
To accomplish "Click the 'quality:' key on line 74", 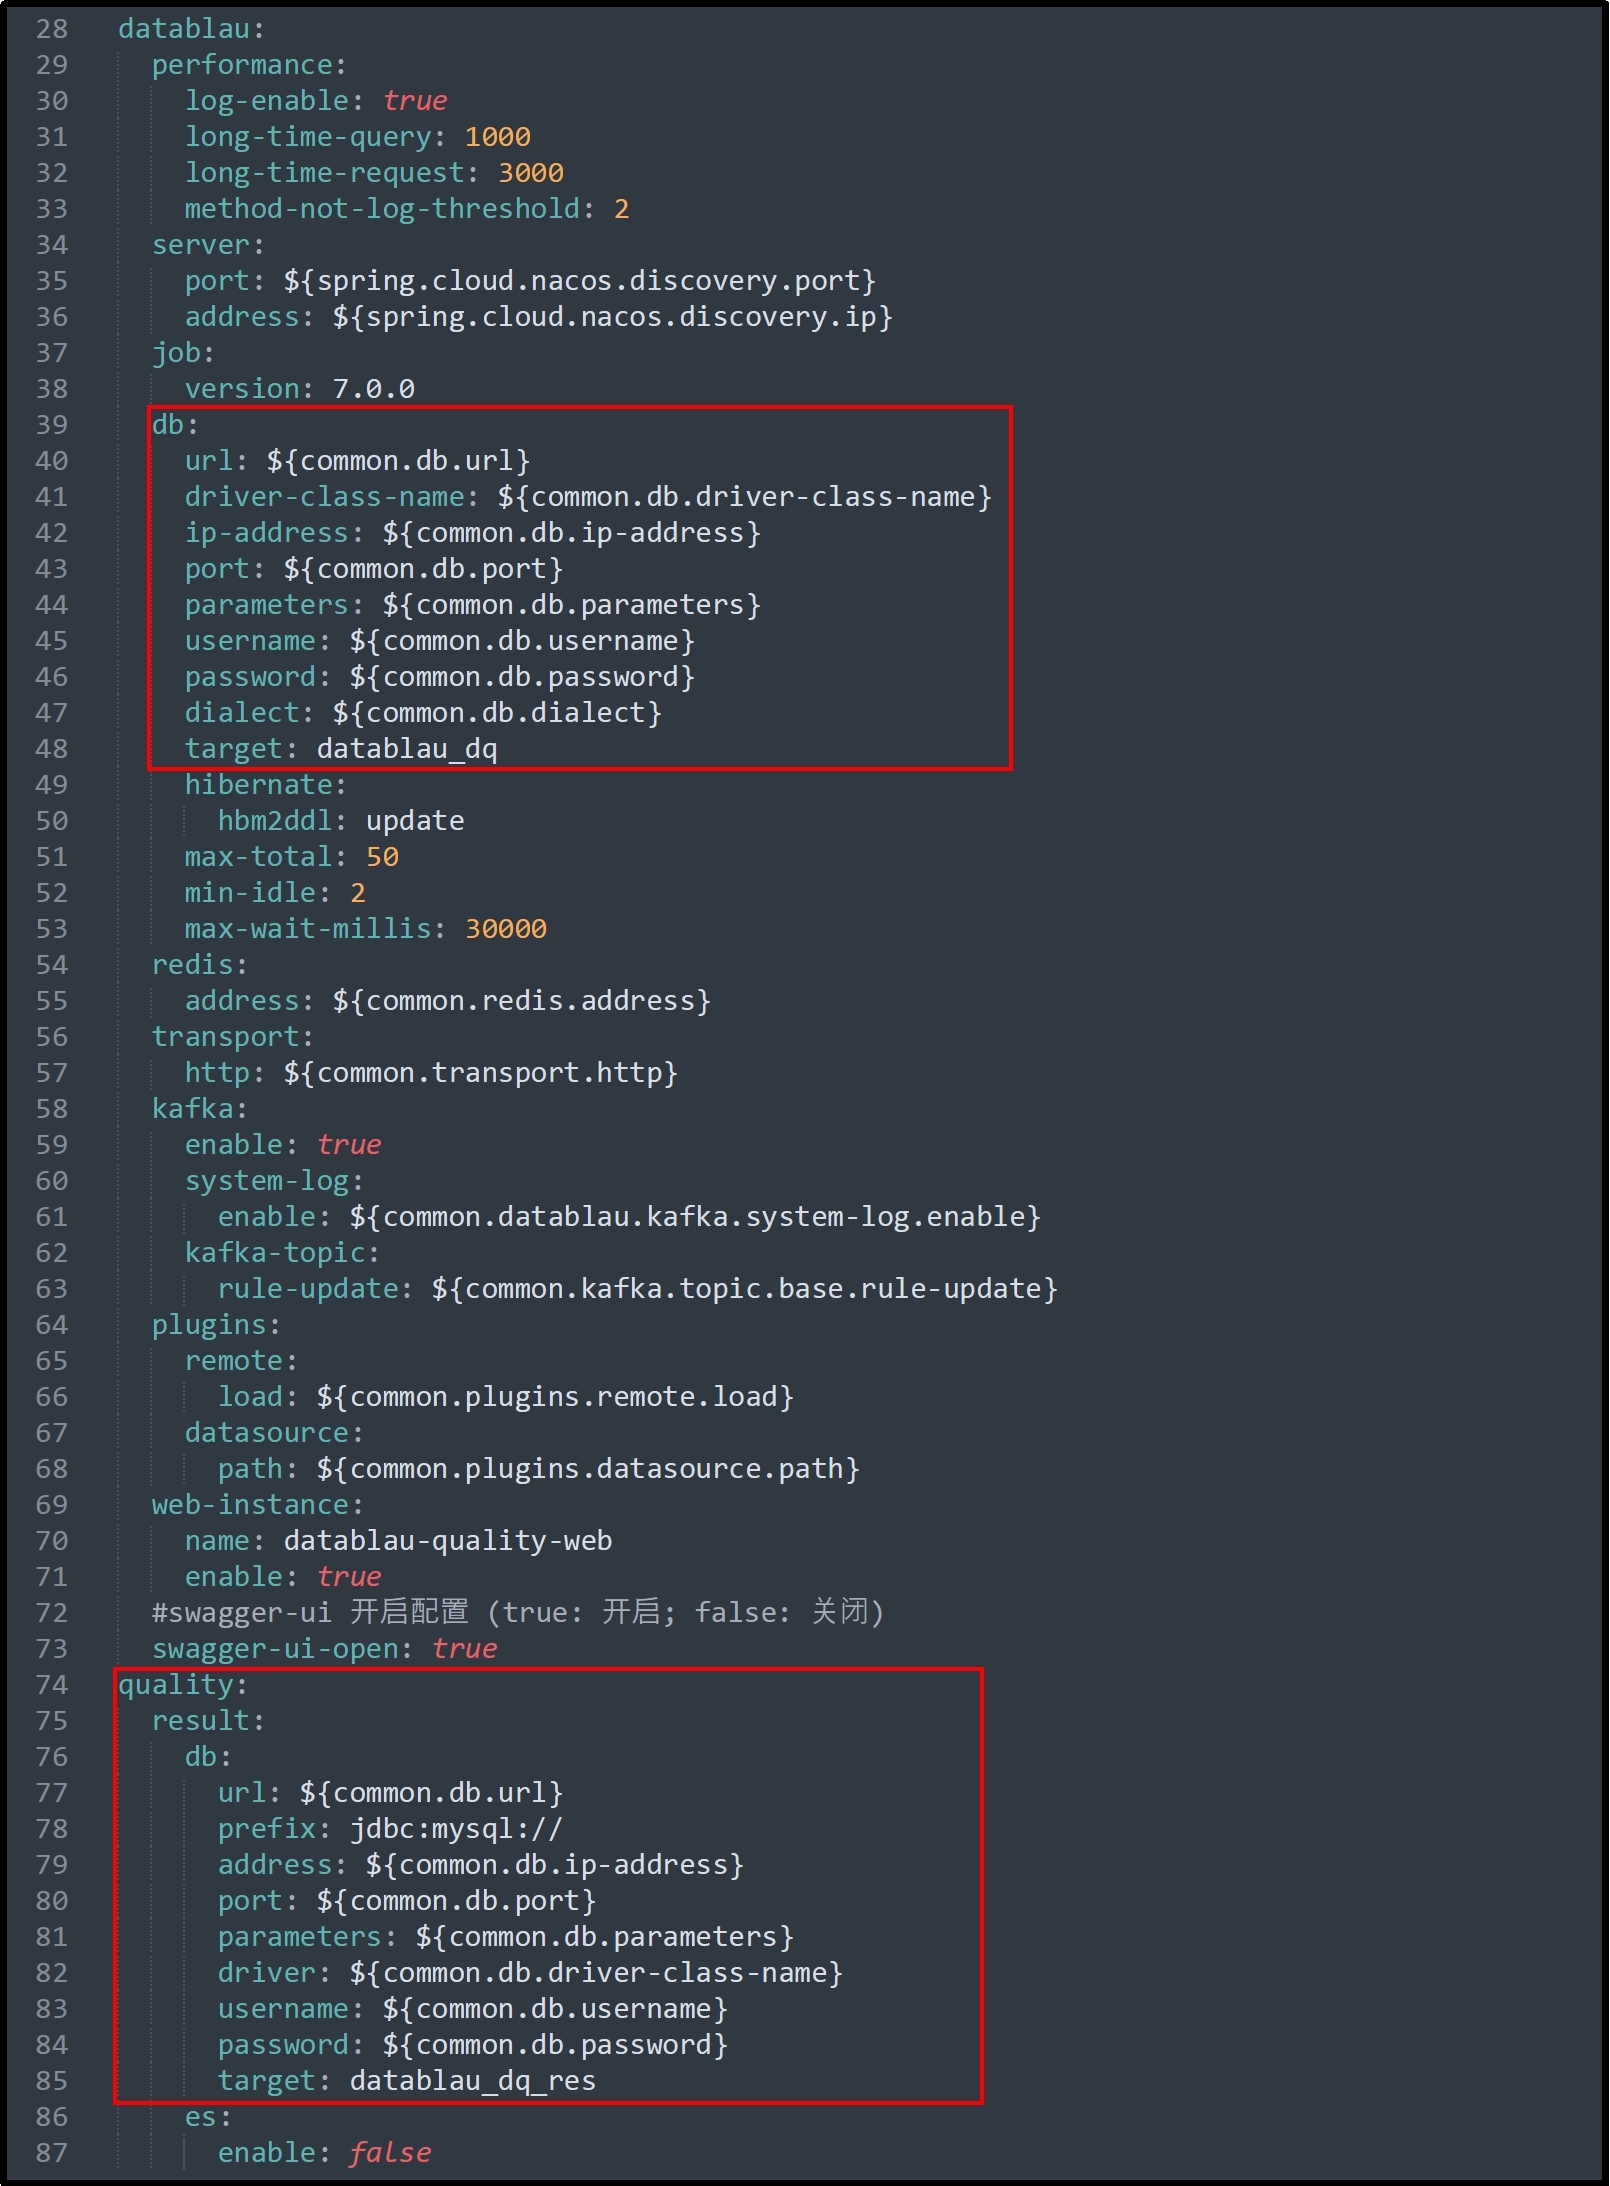I will (x=183, y=1685).
